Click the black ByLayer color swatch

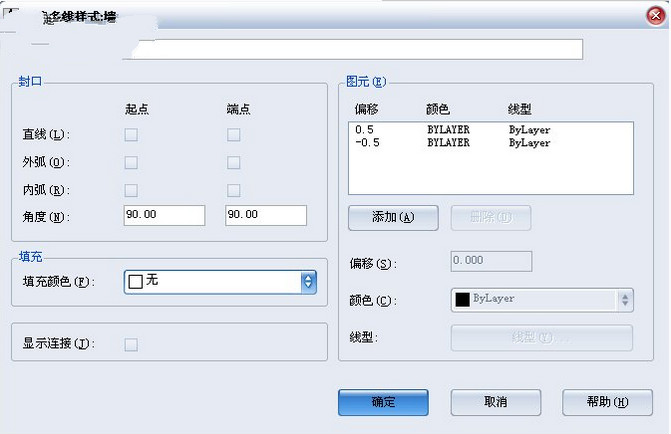click(x=463, y=300)
